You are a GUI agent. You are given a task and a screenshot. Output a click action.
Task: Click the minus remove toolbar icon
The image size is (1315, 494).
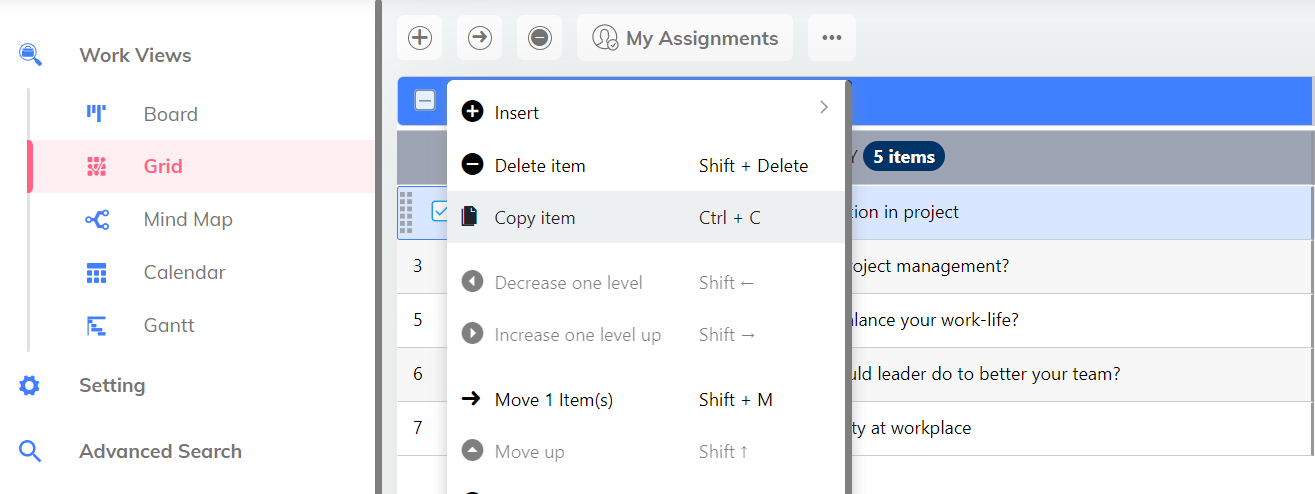click(539, 38)
